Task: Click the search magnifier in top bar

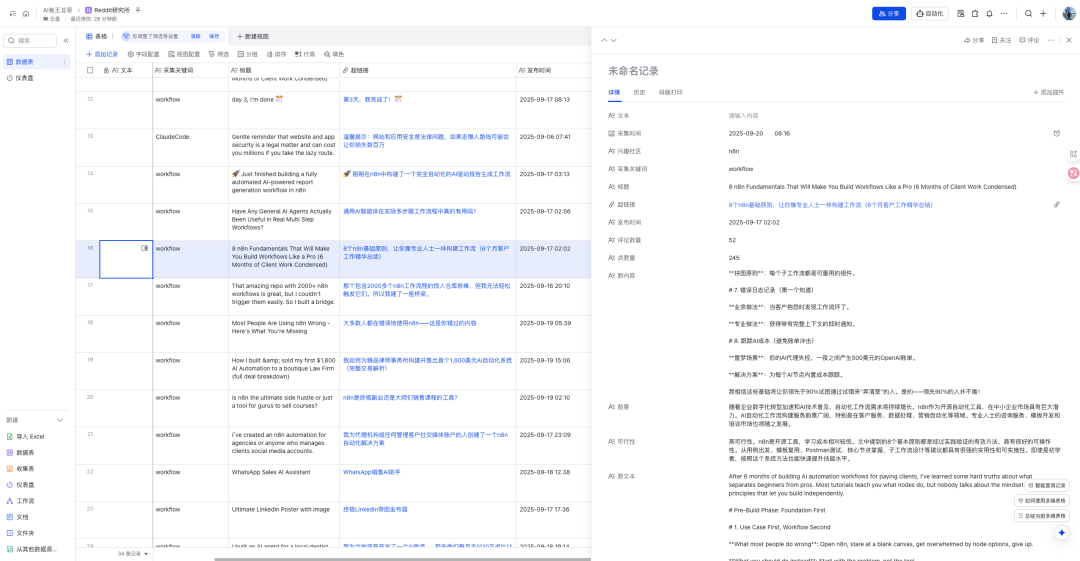Action: click(1028, 14)
